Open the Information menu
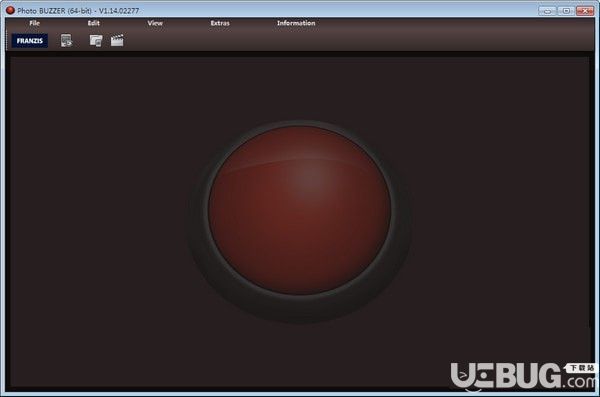Screen dimensions: 600x397 coord(296,23)
